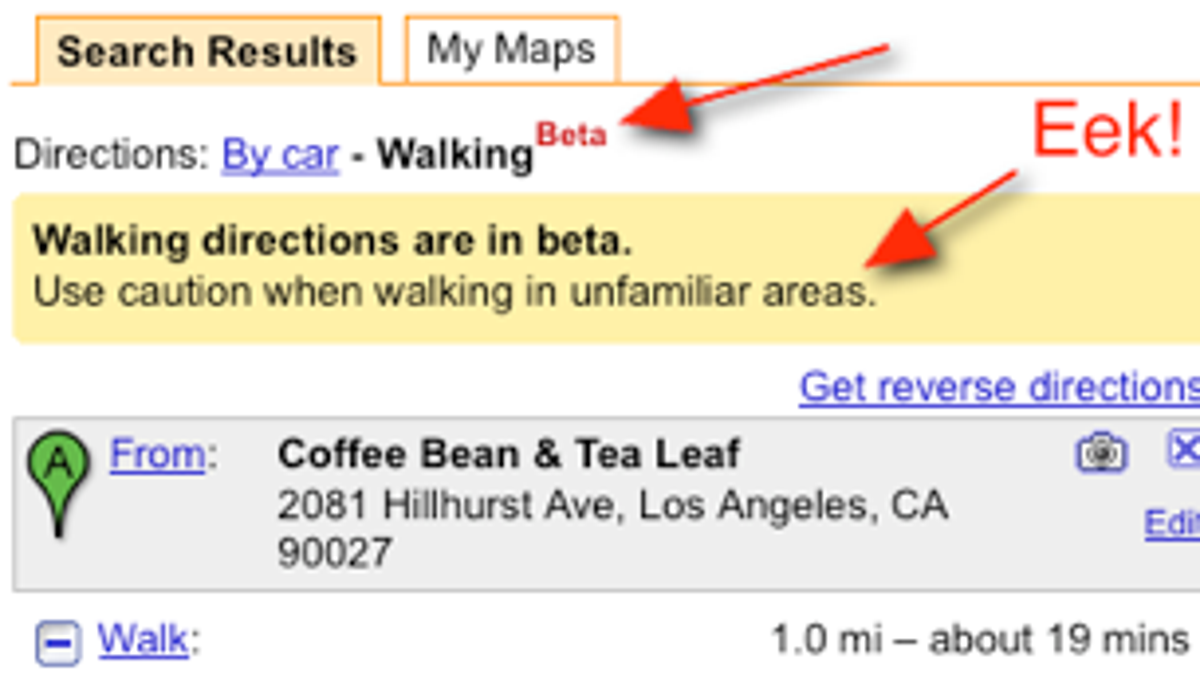The height and width of the screenshot is (675, 1200).
Task: Click the 2081 Hillhurst Ave address text
Action: click(612, 528)
